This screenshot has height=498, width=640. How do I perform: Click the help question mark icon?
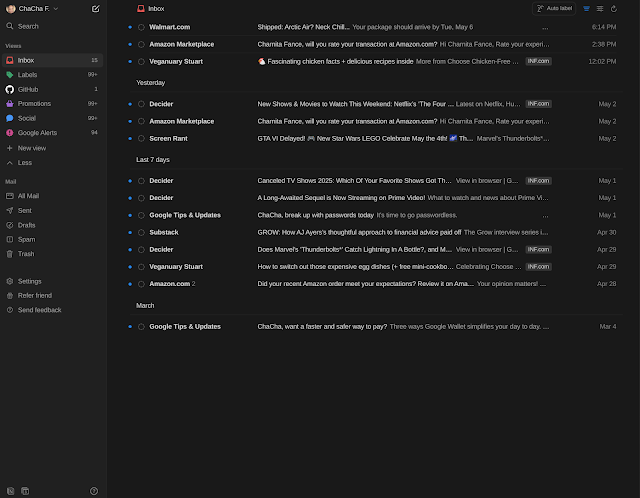coord(94,491)
